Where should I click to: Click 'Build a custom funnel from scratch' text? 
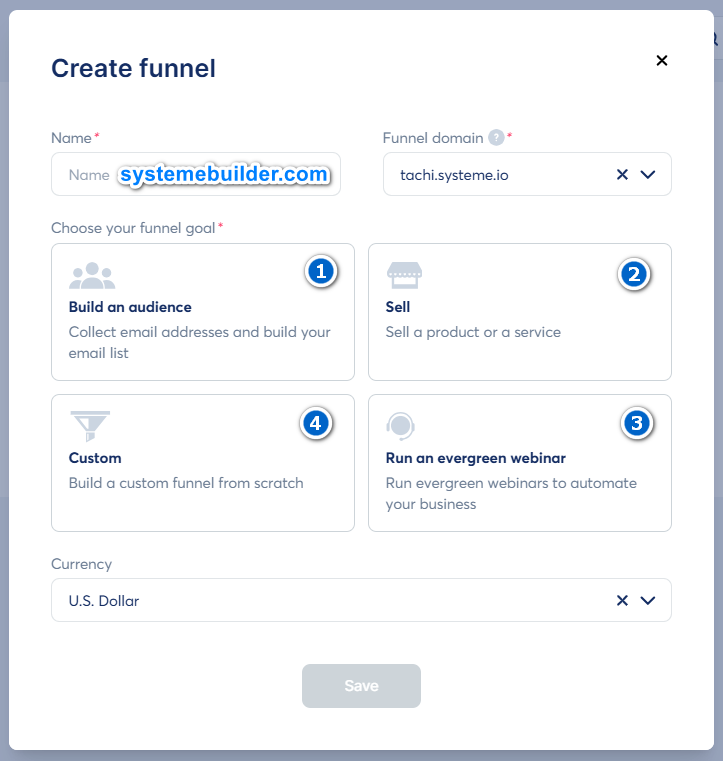(x=186, y=483)
